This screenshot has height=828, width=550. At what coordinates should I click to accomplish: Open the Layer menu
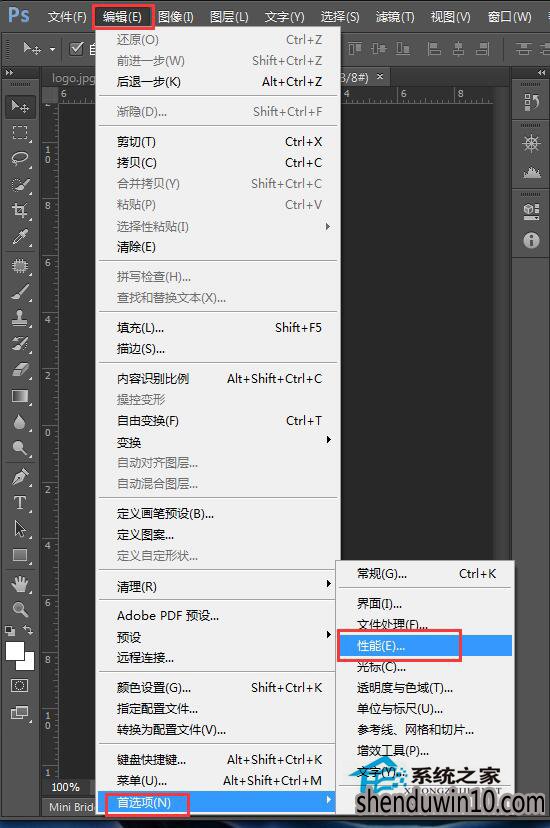coord(229,17)
